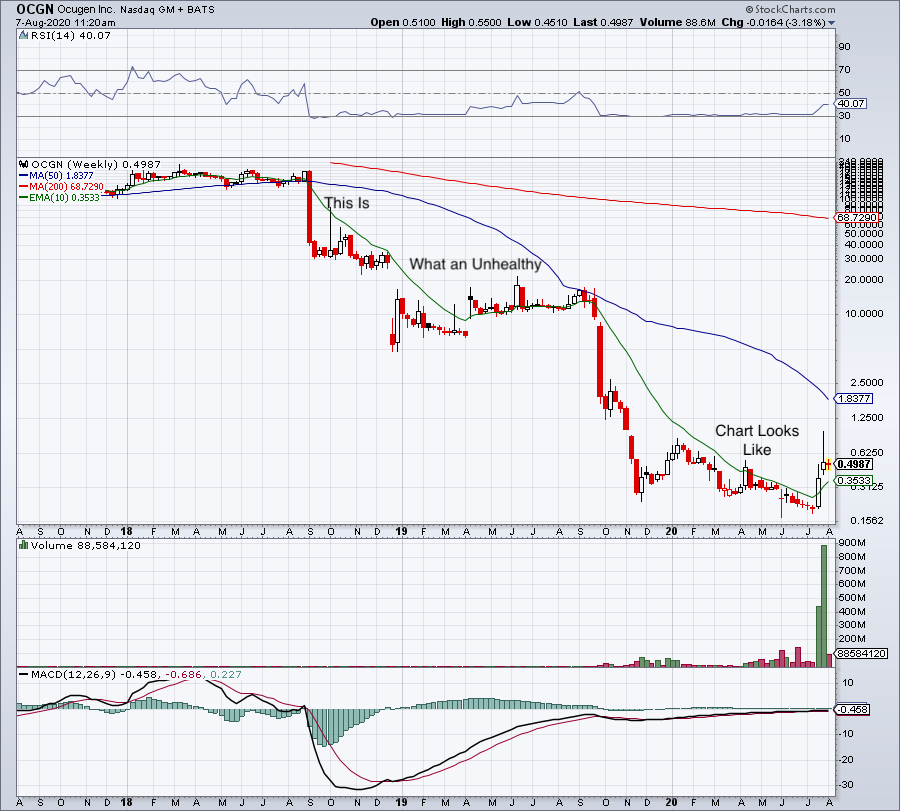Click the MA(50) price tag 1.8377
The width and height of the screenshot is (900, 811).
(854, 398)
